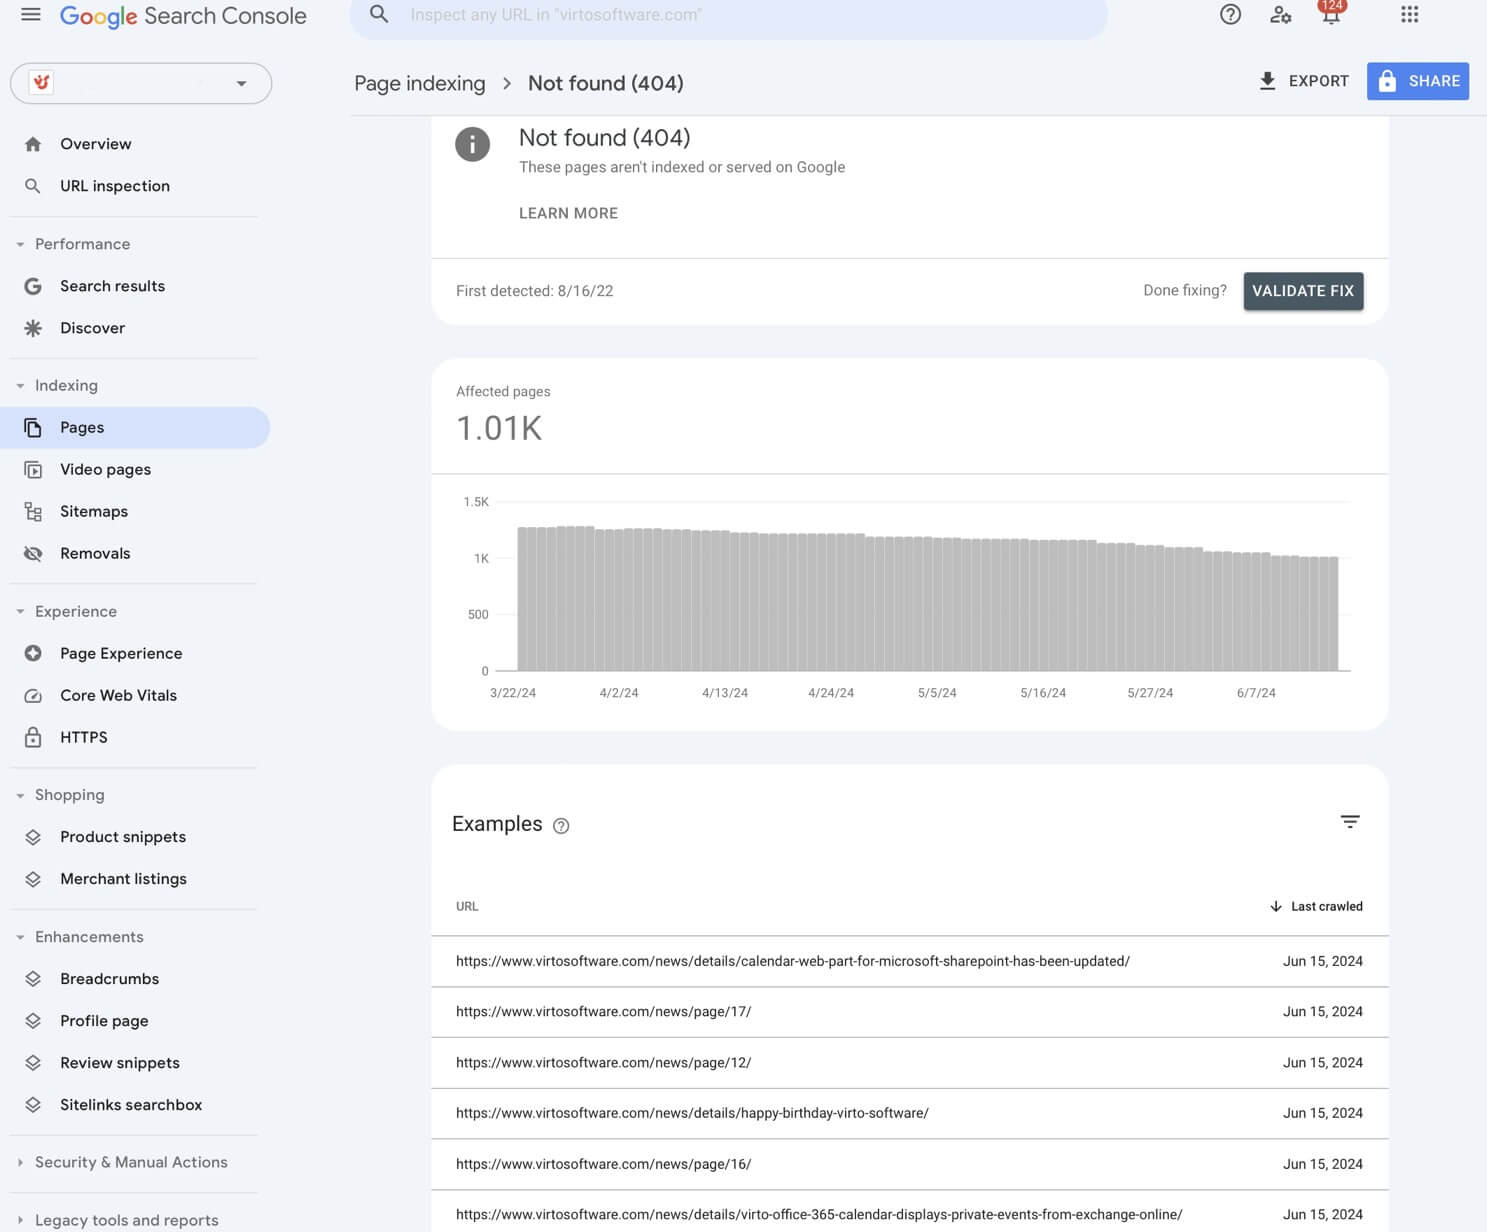Viewport: 1487px width, 1232px height.
Task: Open the hamburger main menu
Action: coord(31,15)
